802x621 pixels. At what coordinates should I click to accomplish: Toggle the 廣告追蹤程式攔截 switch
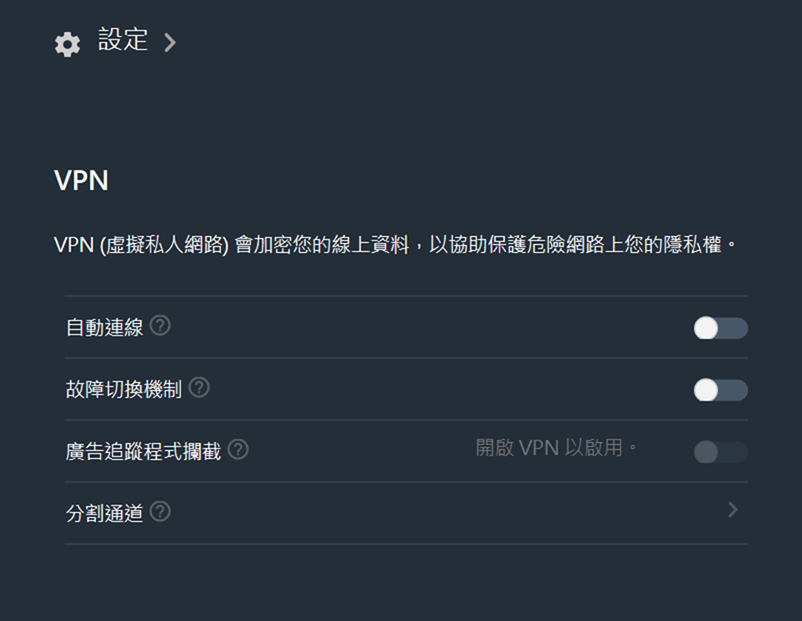720,452
